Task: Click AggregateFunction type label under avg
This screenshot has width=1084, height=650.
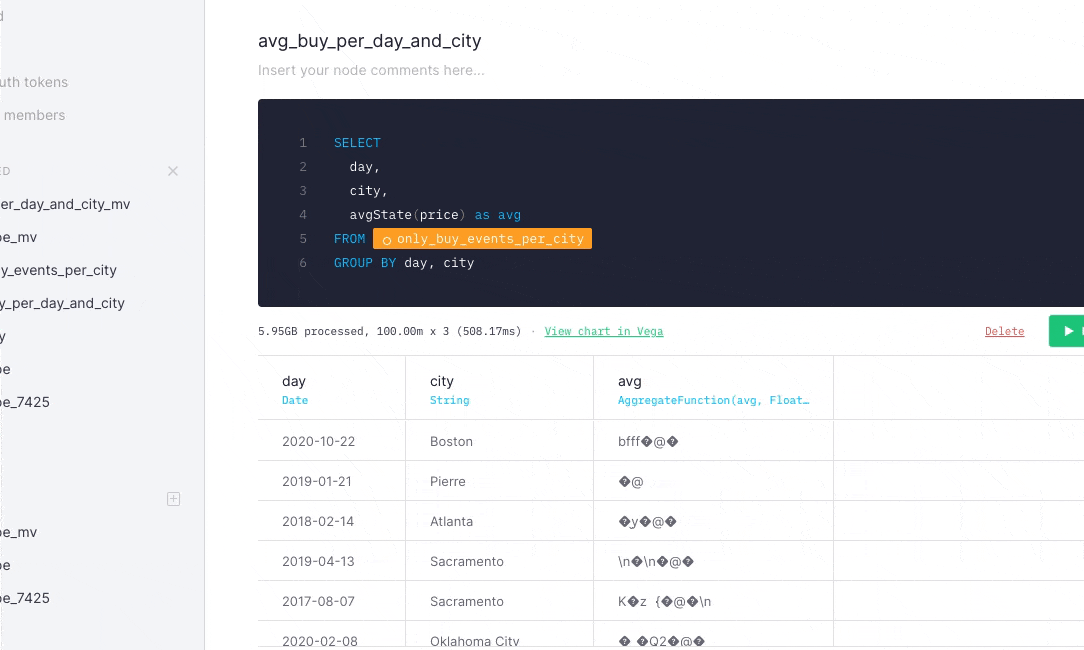Action: click(x=713, y=400)
